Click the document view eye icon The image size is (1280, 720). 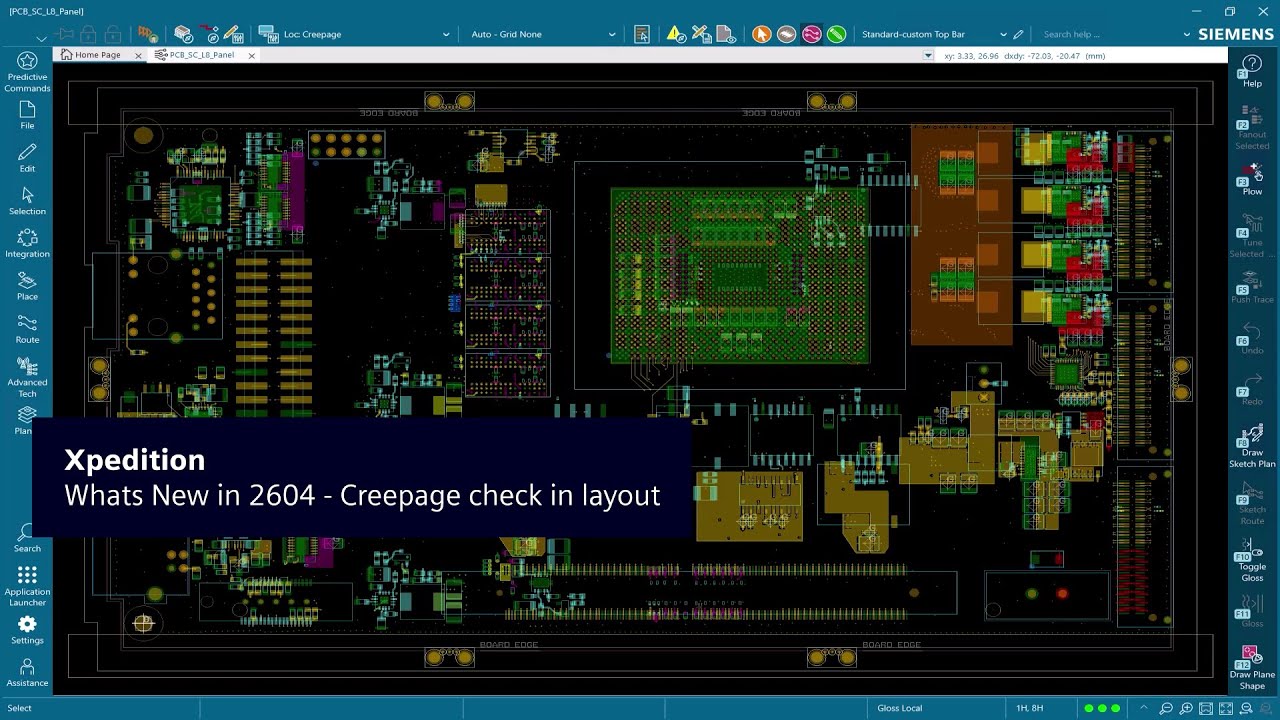(x=727, y=34)
